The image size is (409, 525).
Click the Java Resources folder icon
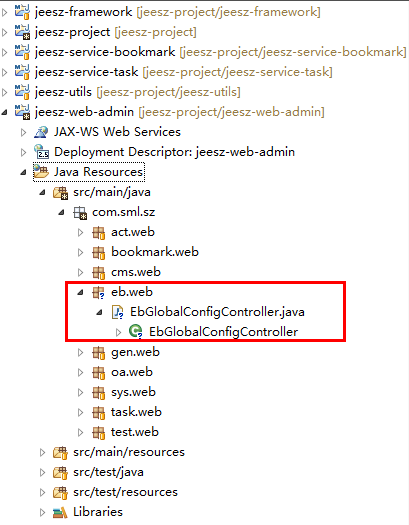click(x=41, y=172)
